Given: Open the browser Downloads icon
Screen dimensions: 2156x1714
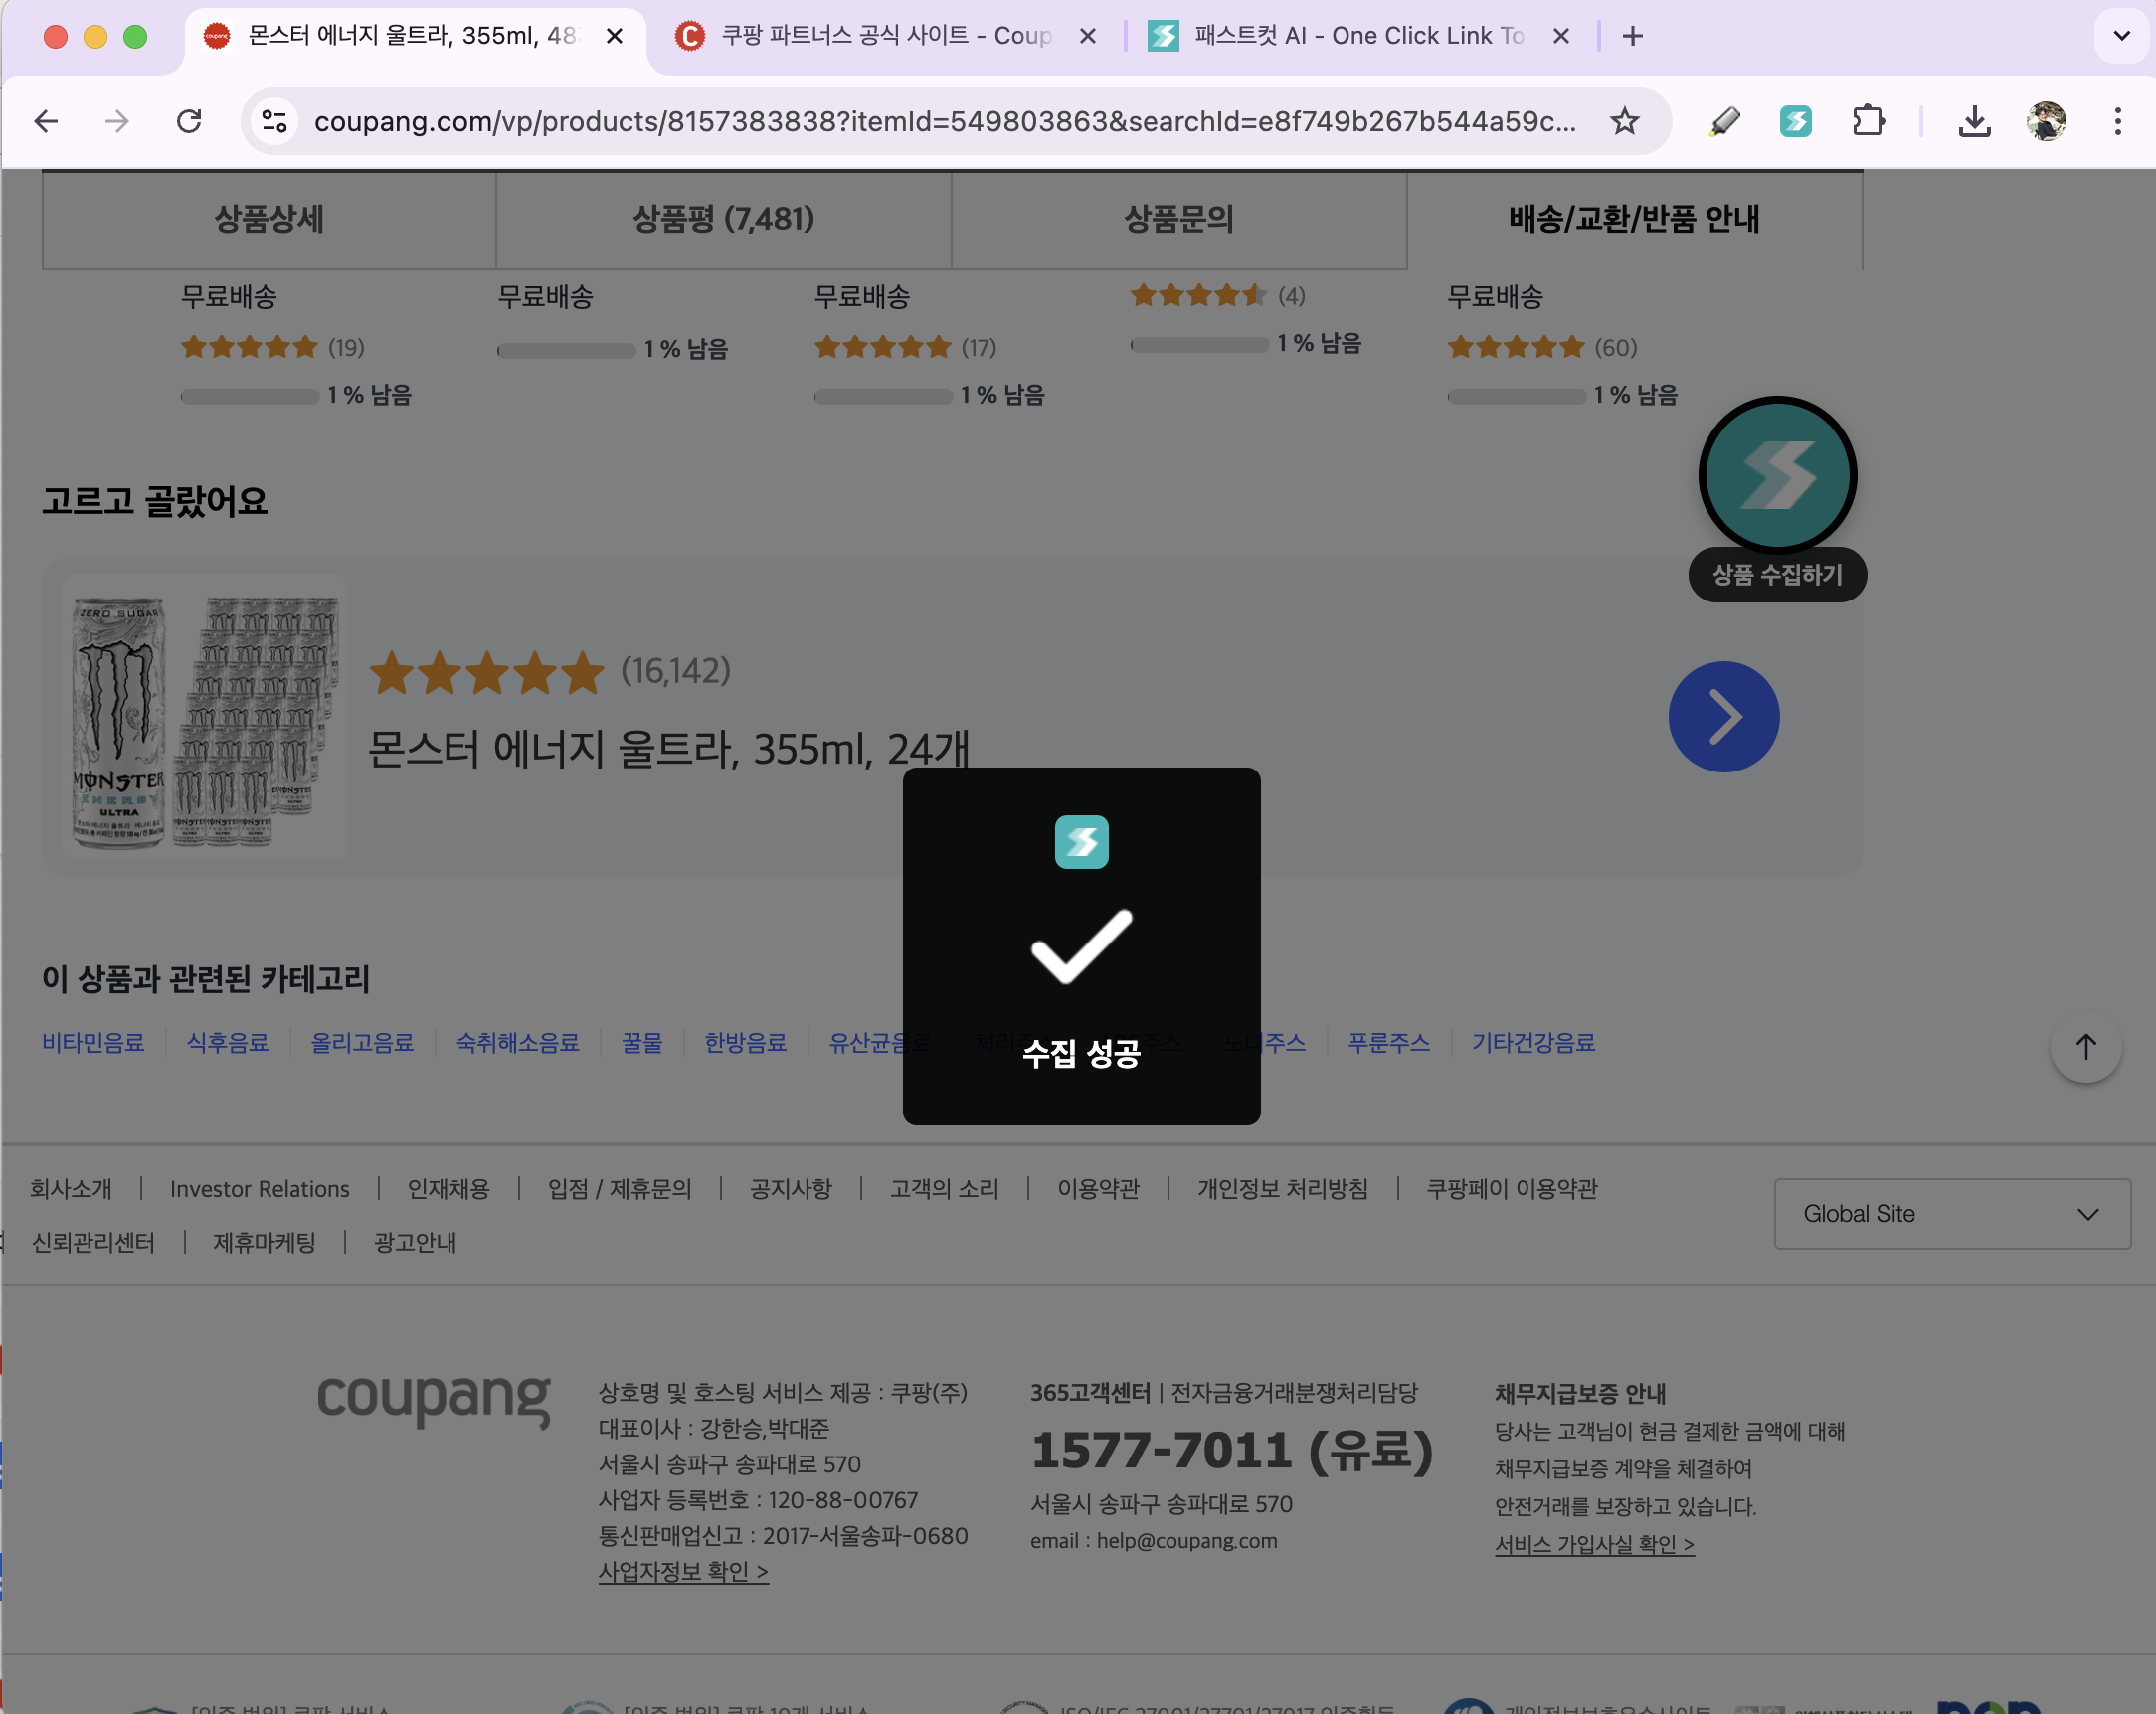Looking at the screenshot, I should pos(1974,122).
